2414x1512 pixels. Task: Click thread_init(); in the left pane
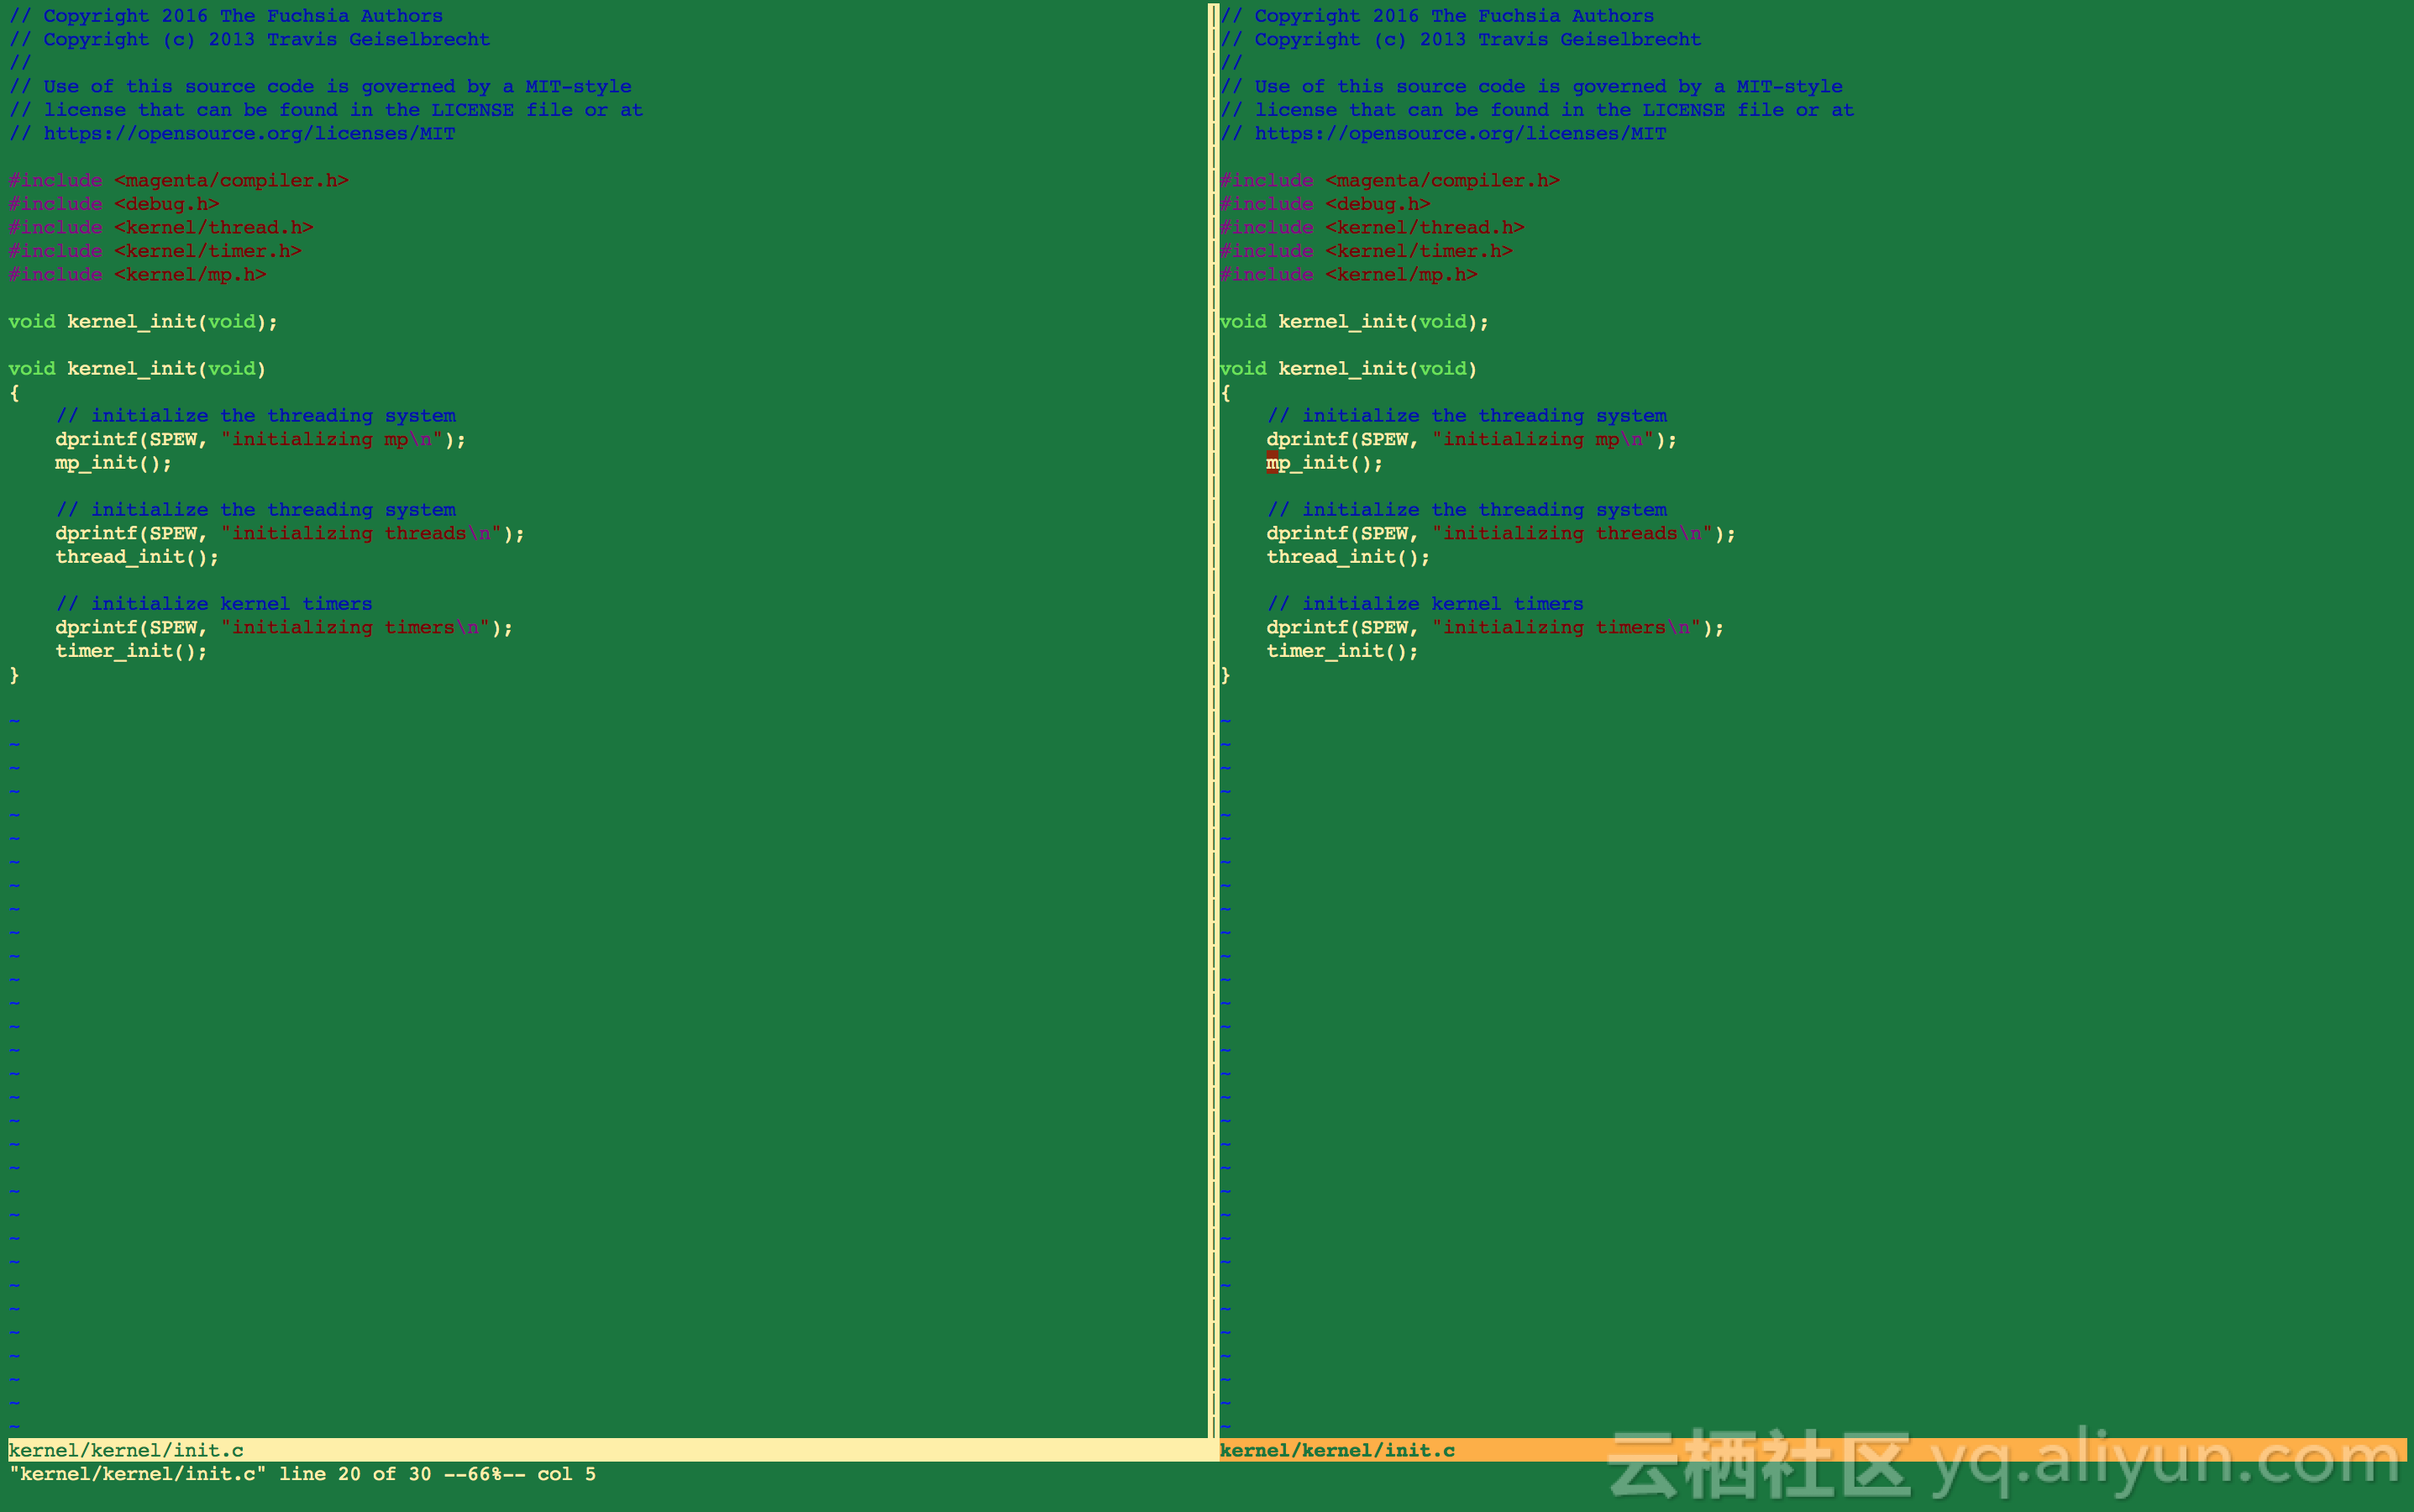pos(137,557)
